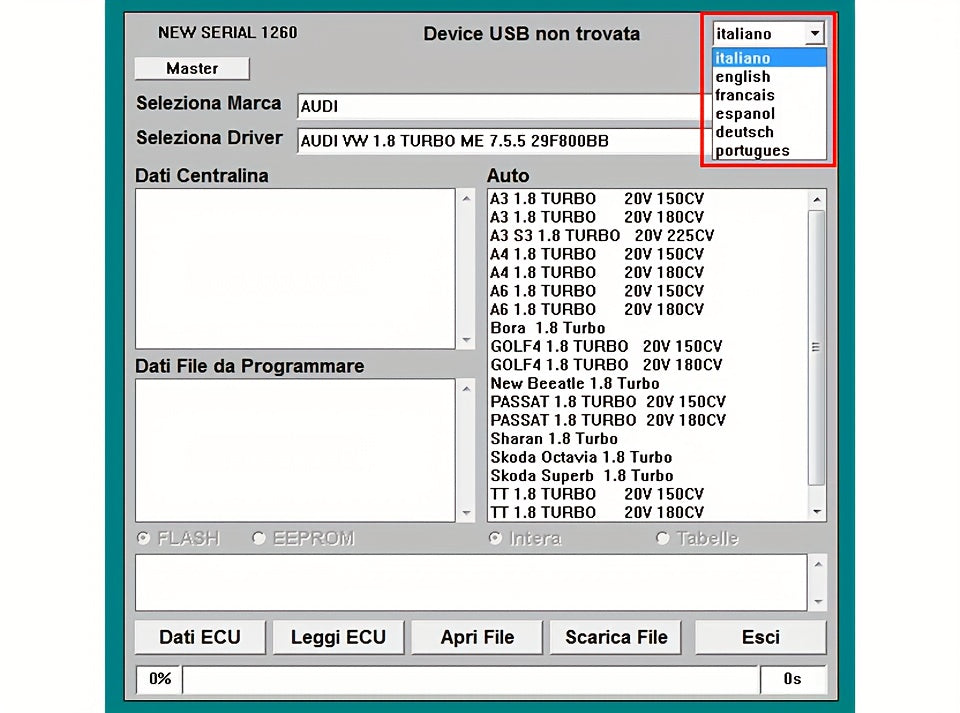Choose the Tabelle radio option
This screenshot has width=960, height=713.
pos(662,538)
